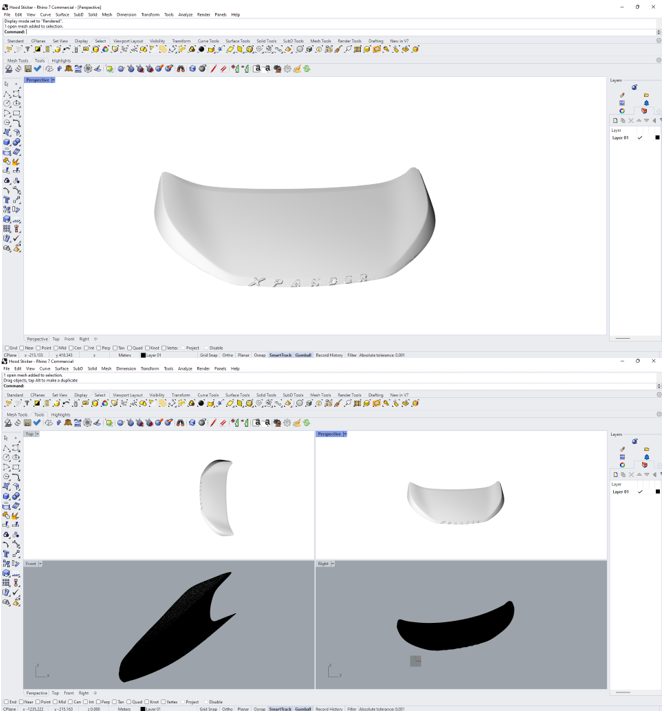Toggle Record History in upper window's status bar

click(x=329, y=355)
